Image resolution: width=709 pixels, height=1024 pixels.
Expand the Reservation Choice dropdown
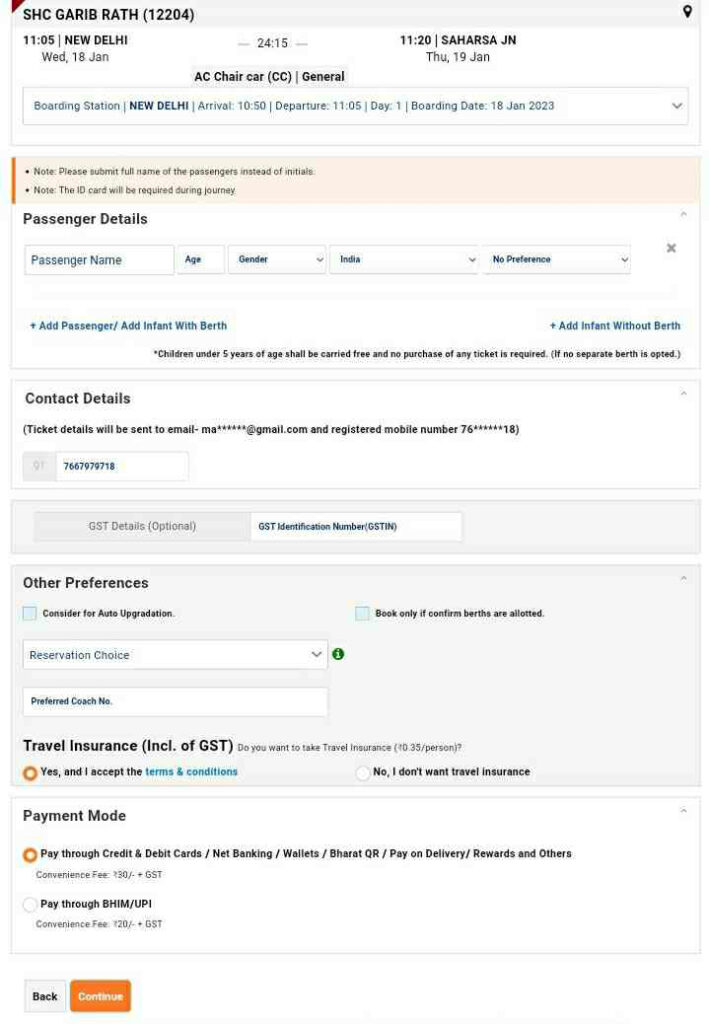click(174, 655)
